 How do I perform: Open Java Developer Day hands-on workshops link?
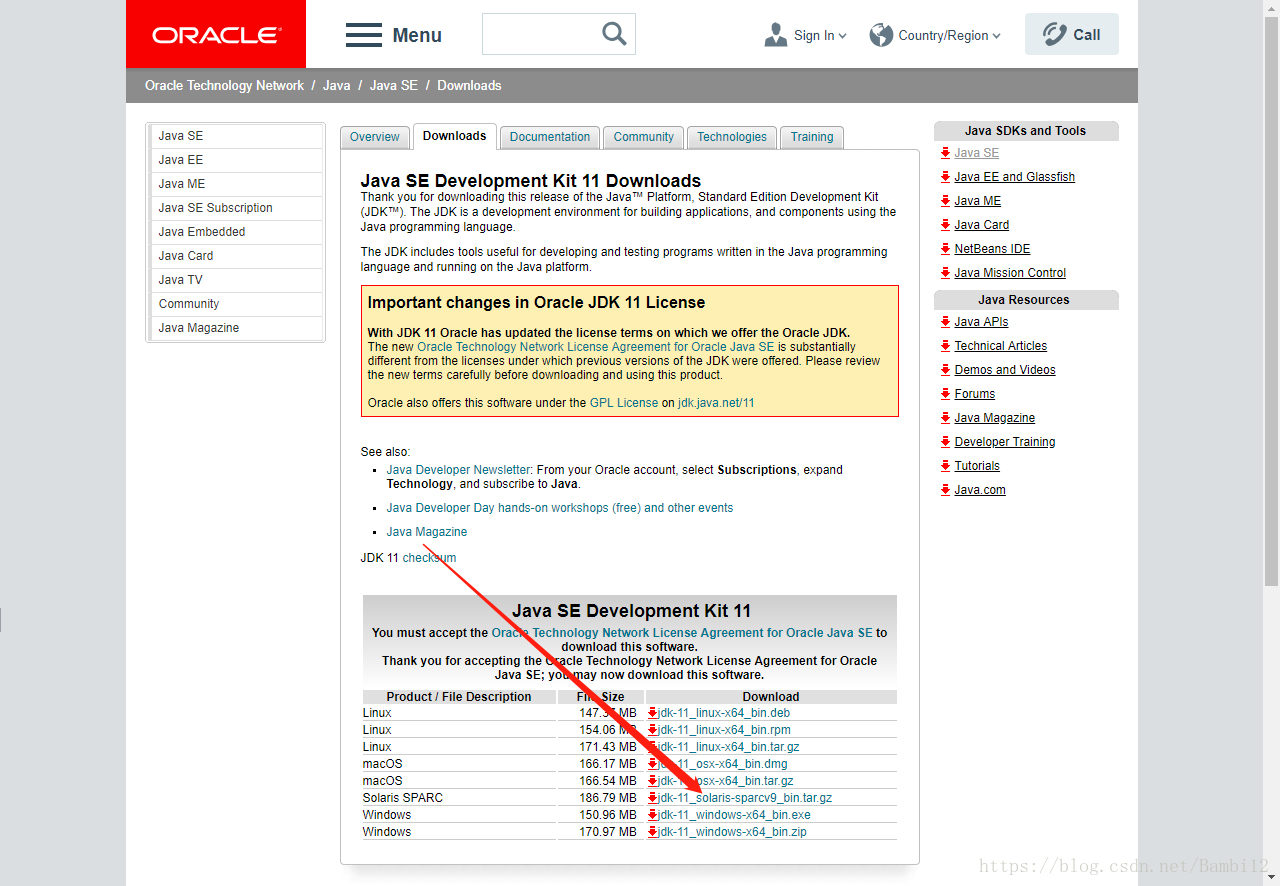click(560, 508)
